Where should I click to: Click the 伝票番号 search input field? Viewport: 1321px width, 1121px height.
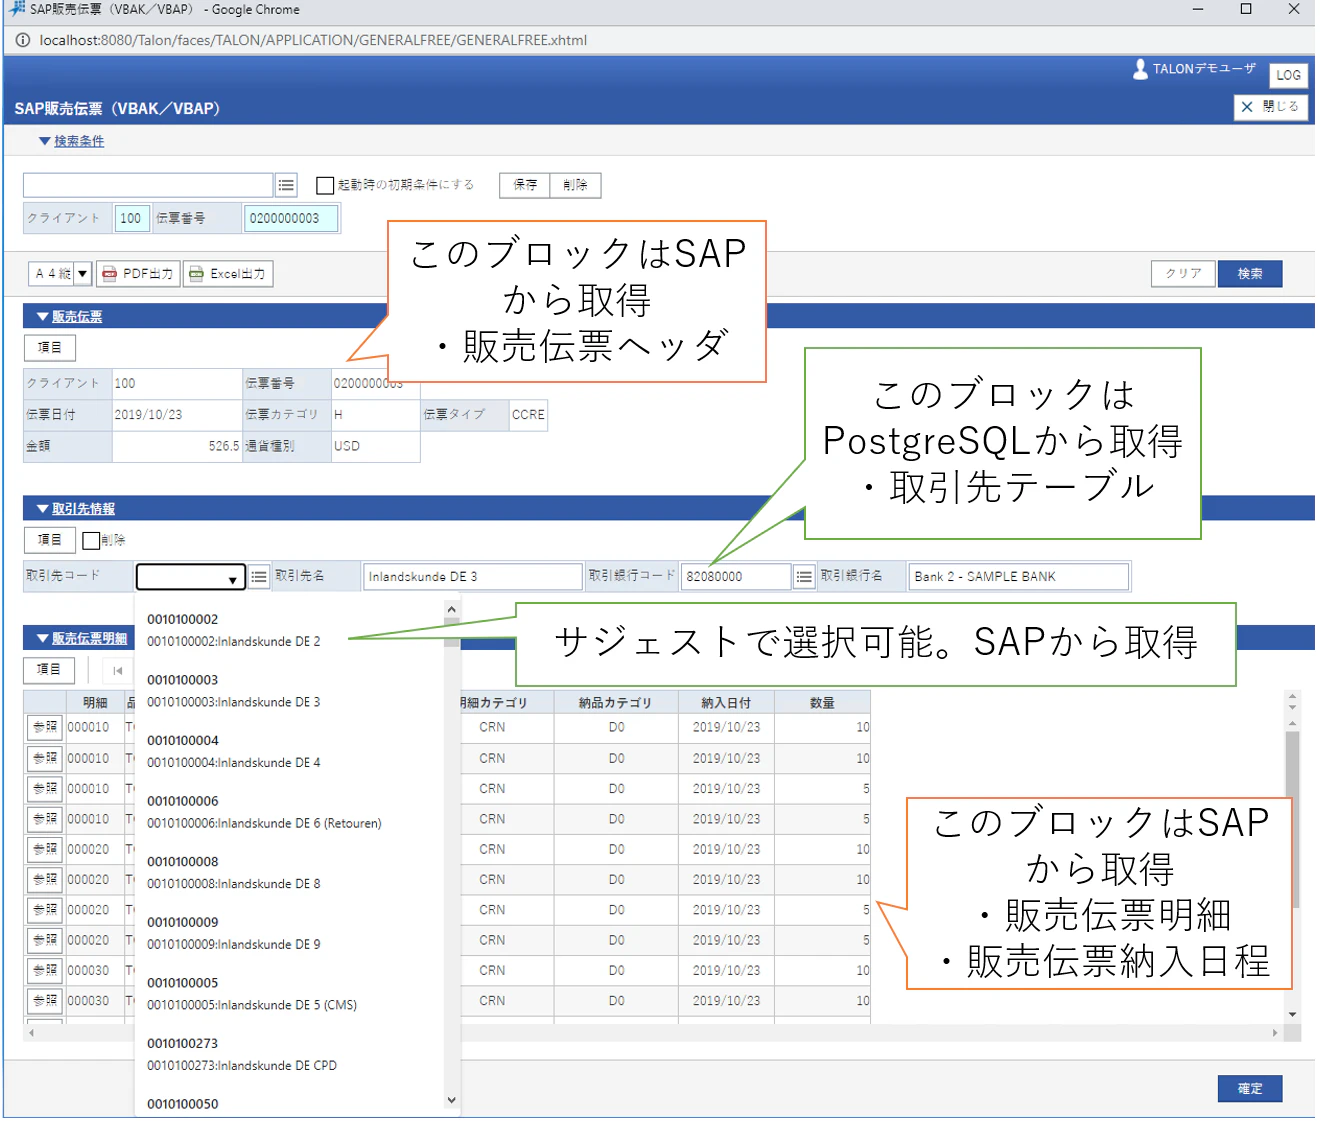291,219
